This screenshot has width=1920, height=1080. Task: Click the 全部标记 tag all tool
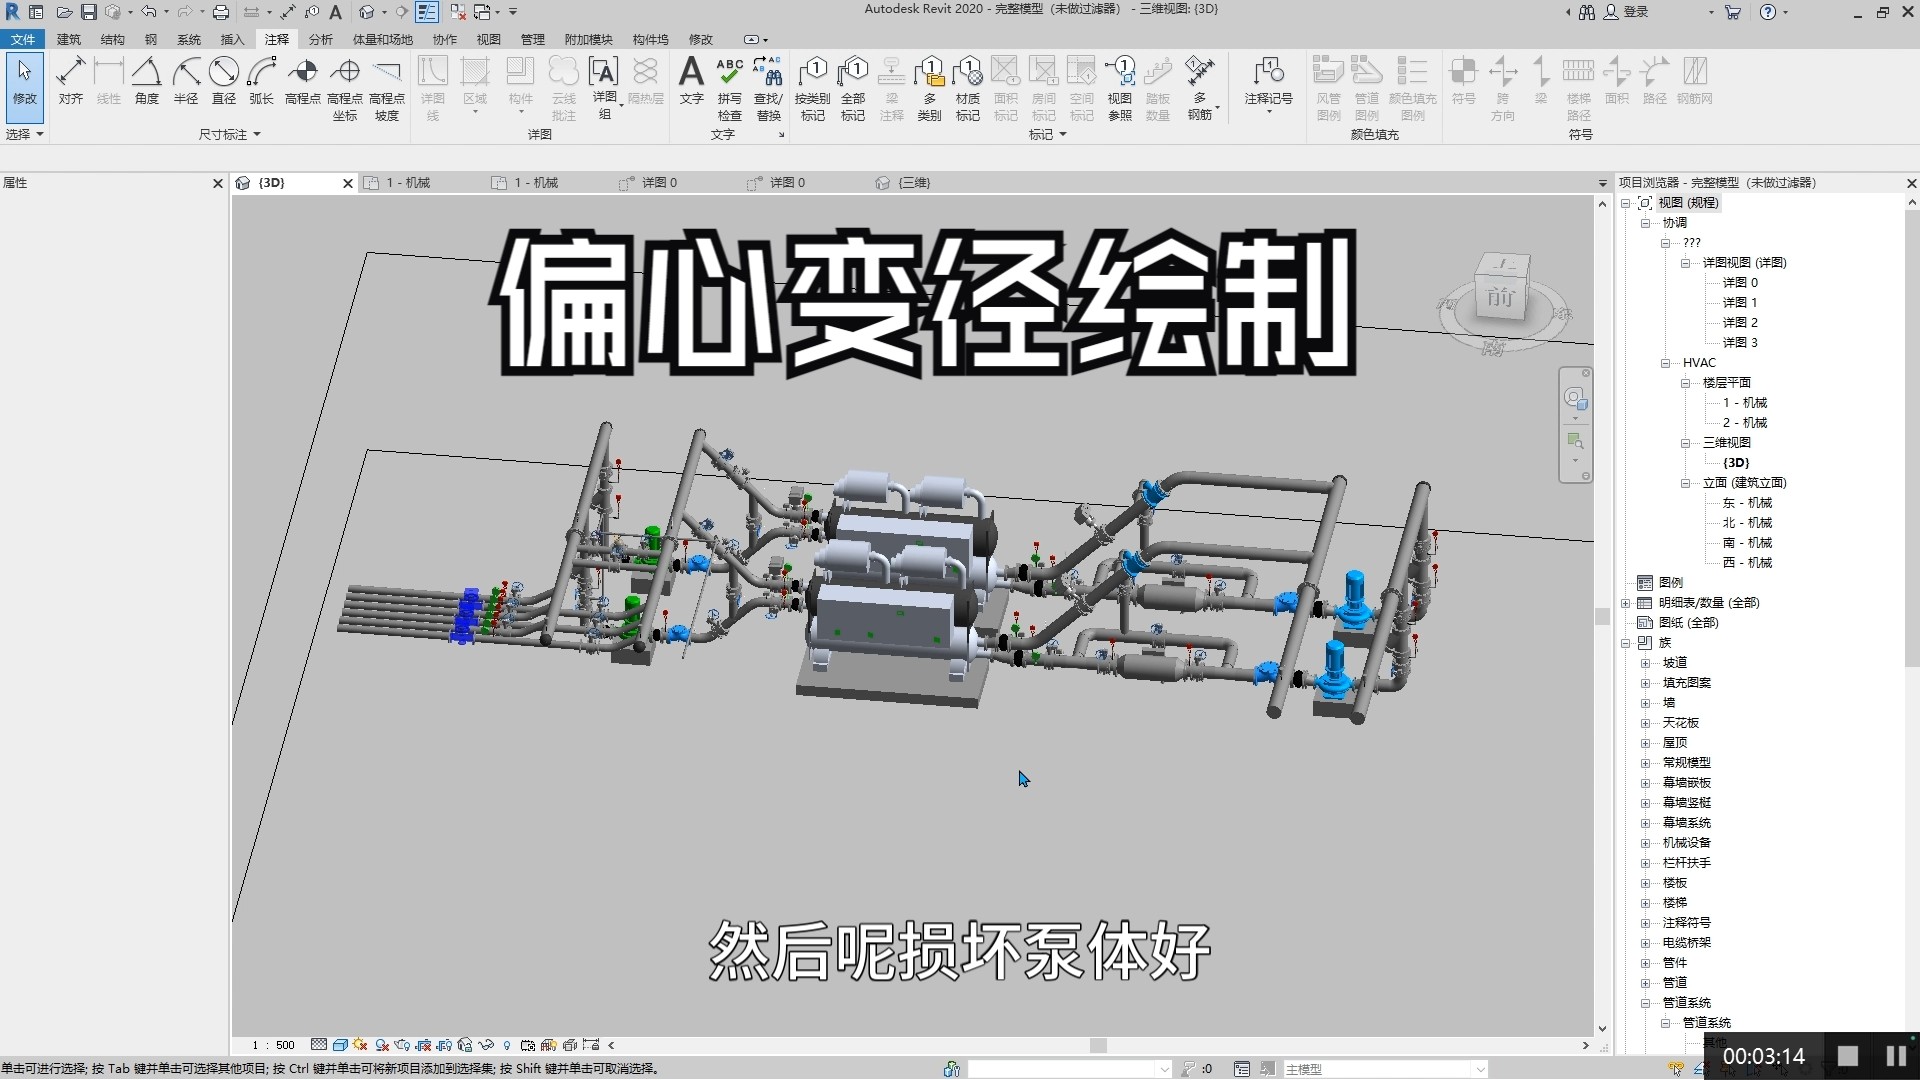point(853,89)
